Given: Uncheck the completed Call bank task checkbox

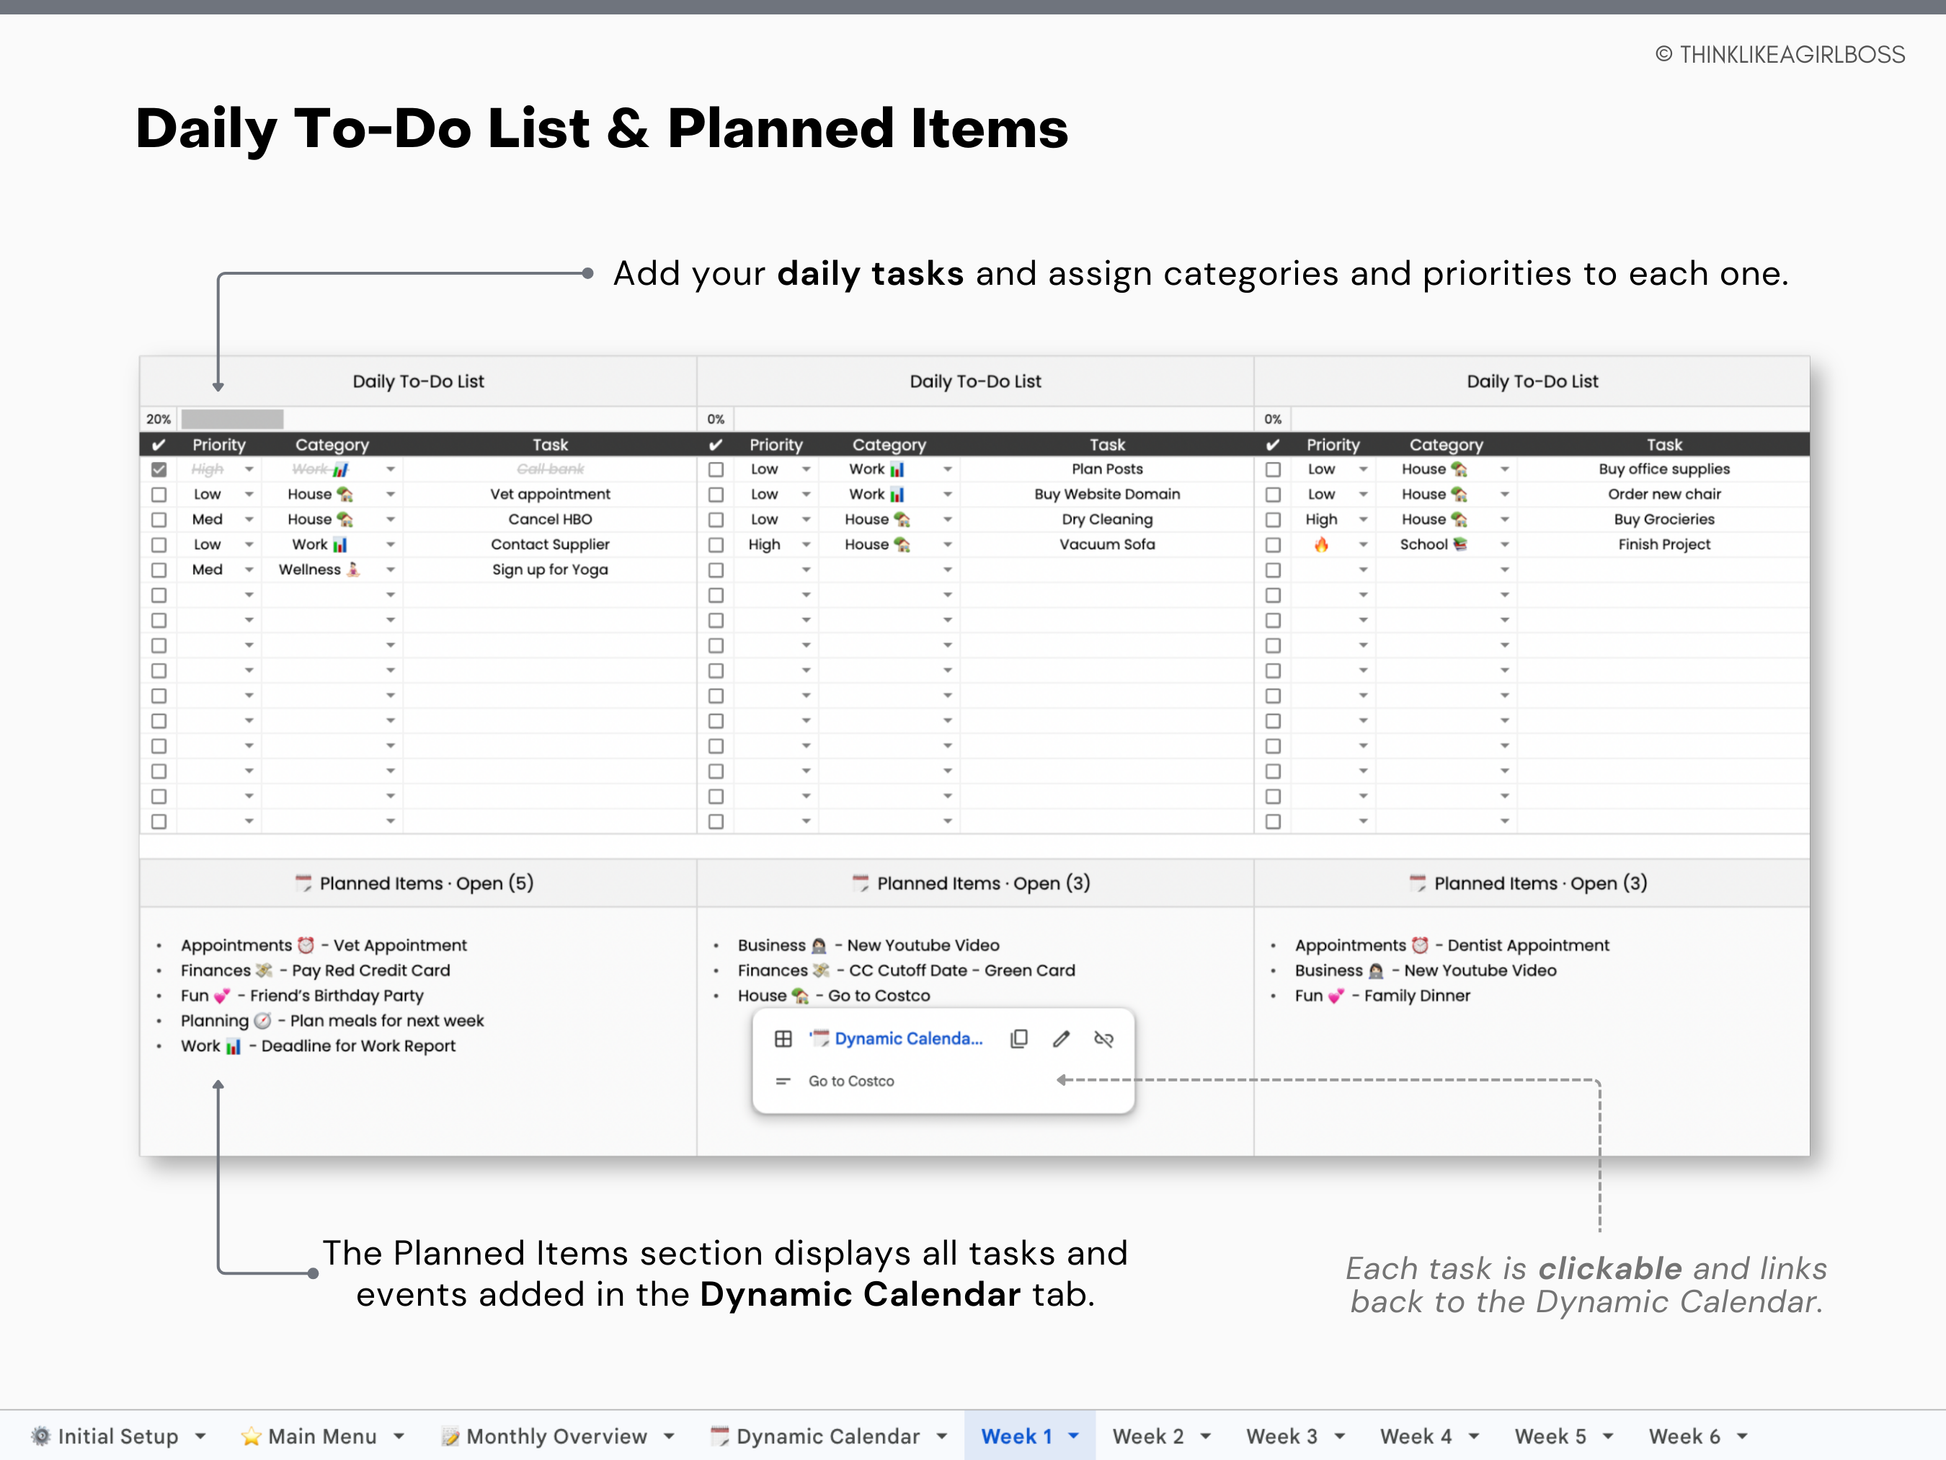Looking at the screenshot, I should (159, 469).
